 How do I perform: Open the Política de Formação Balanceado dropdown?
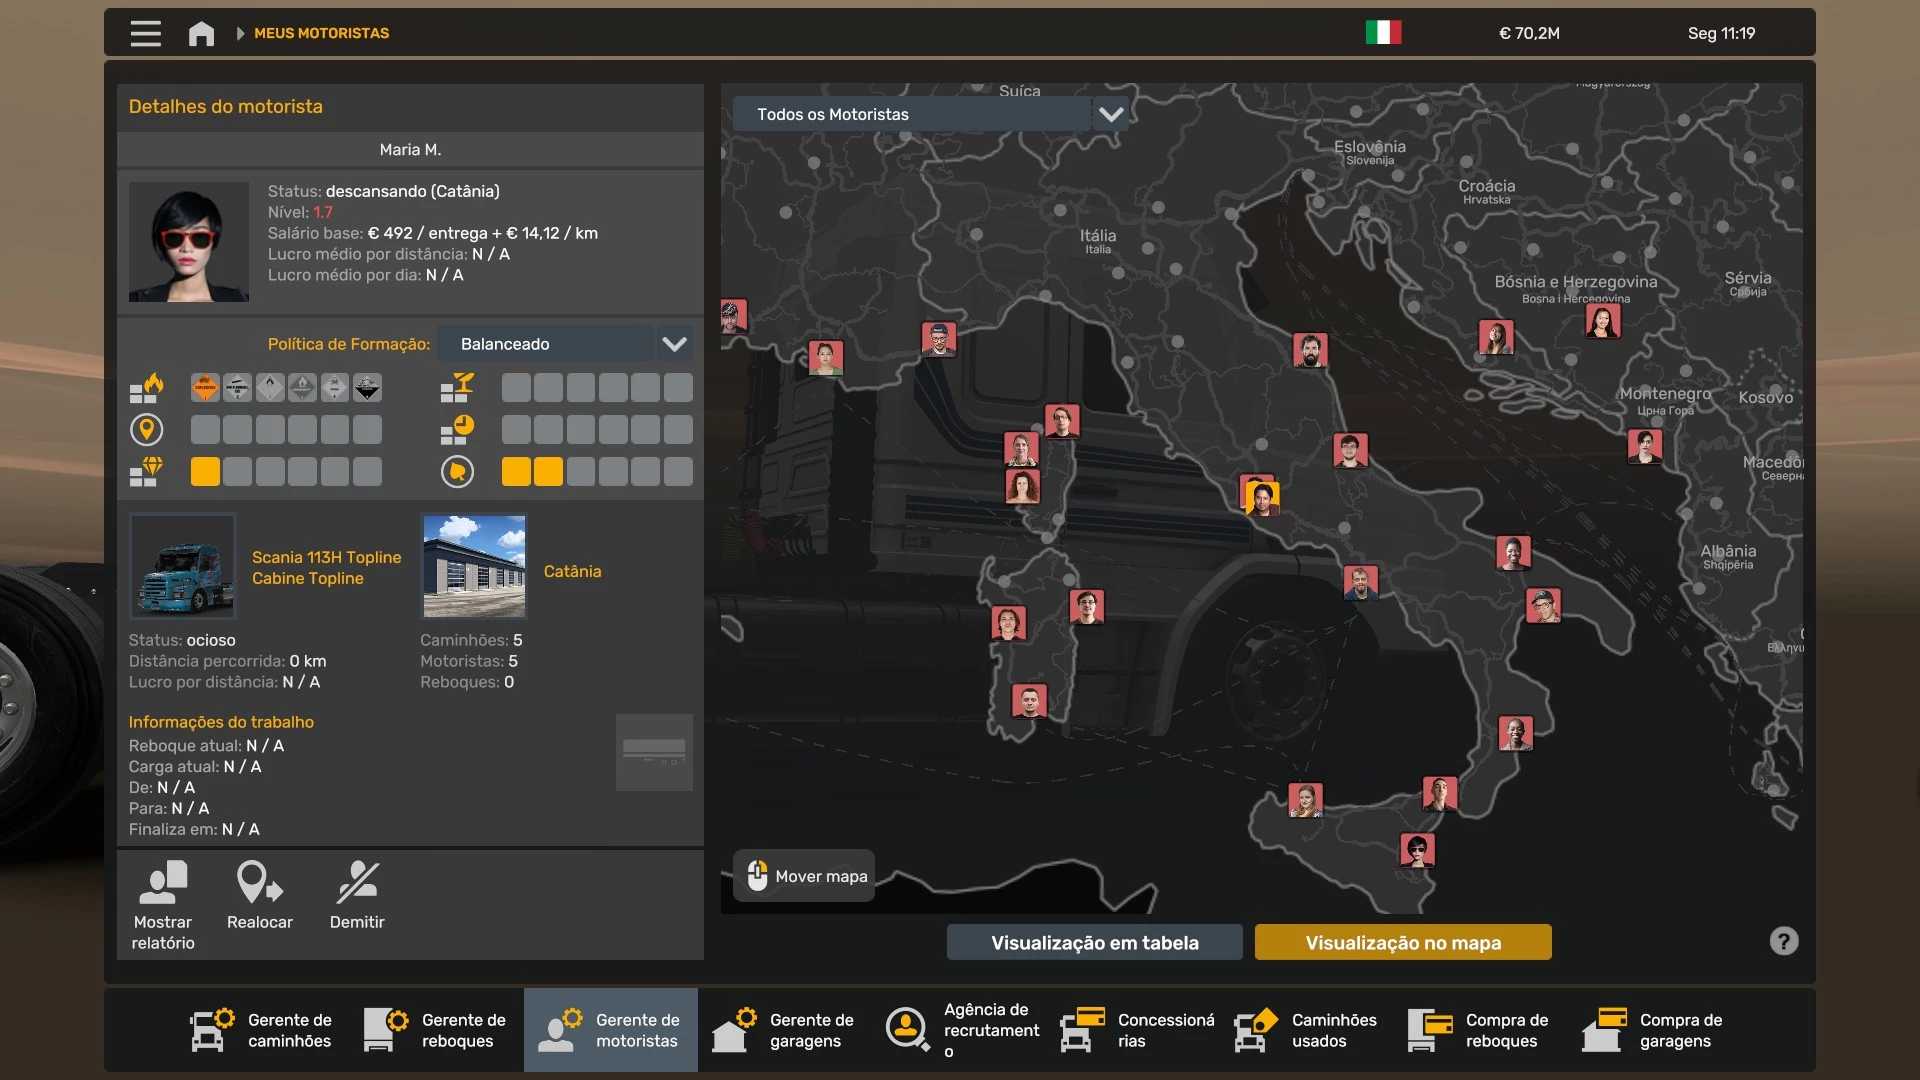(545, 344)
